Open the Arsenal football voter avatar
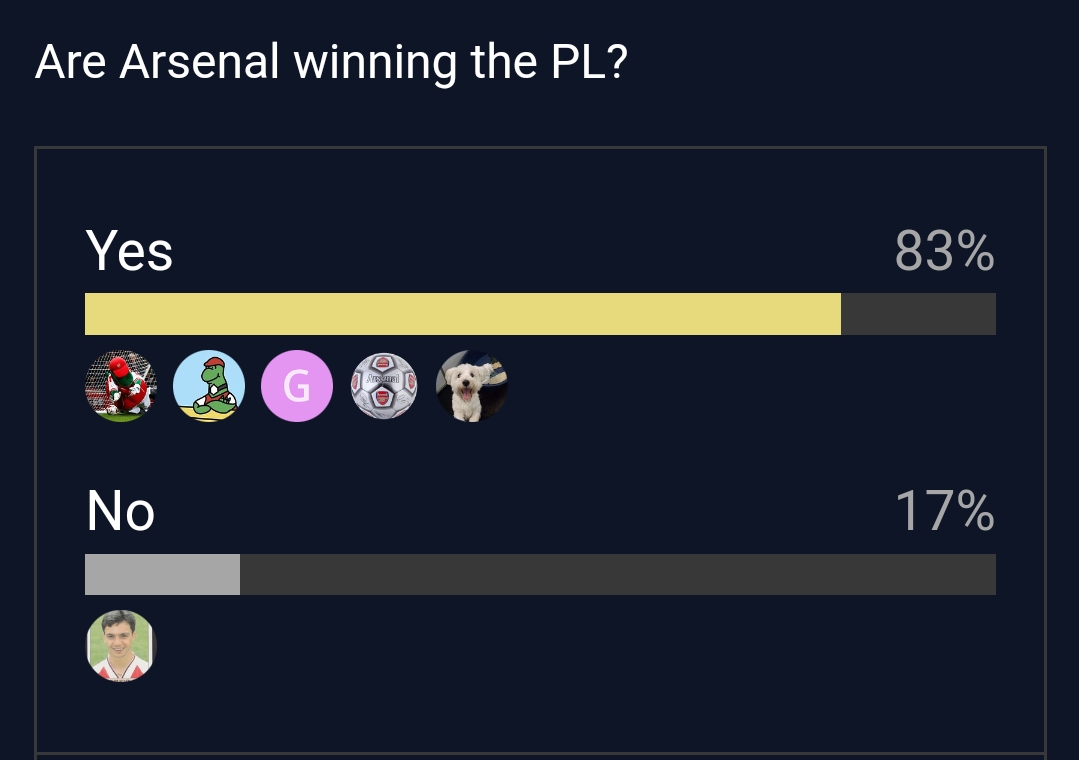 pyautogui.click(x=384, y=386)
